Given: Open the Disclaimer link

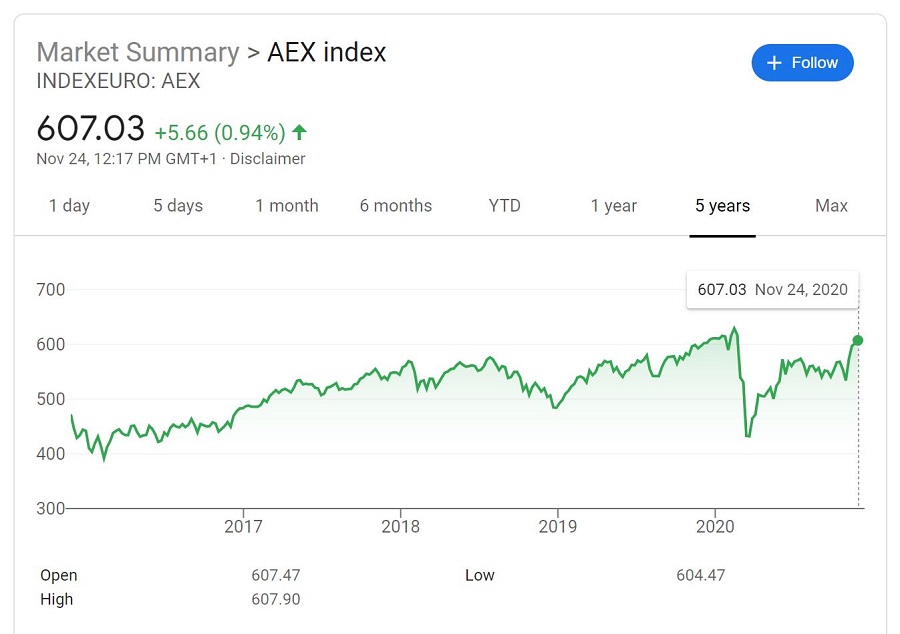Looking at the screenshot, I should (267, 159).
